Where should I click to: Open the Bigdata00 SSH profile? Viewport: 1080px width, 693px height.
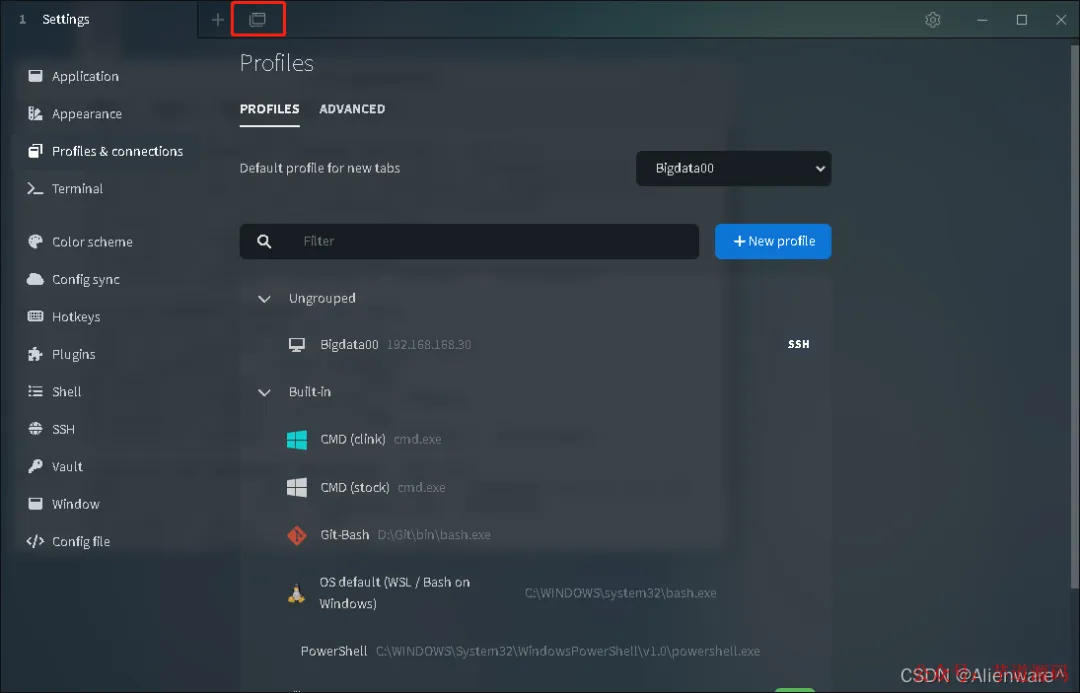pos(535,344)
